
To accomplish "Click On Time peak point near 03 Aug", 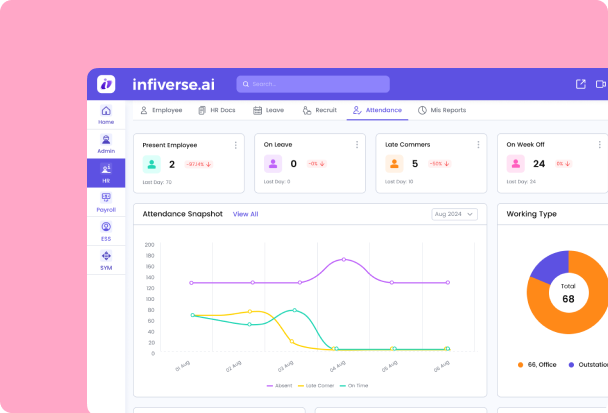I will (x=295, y=310).
